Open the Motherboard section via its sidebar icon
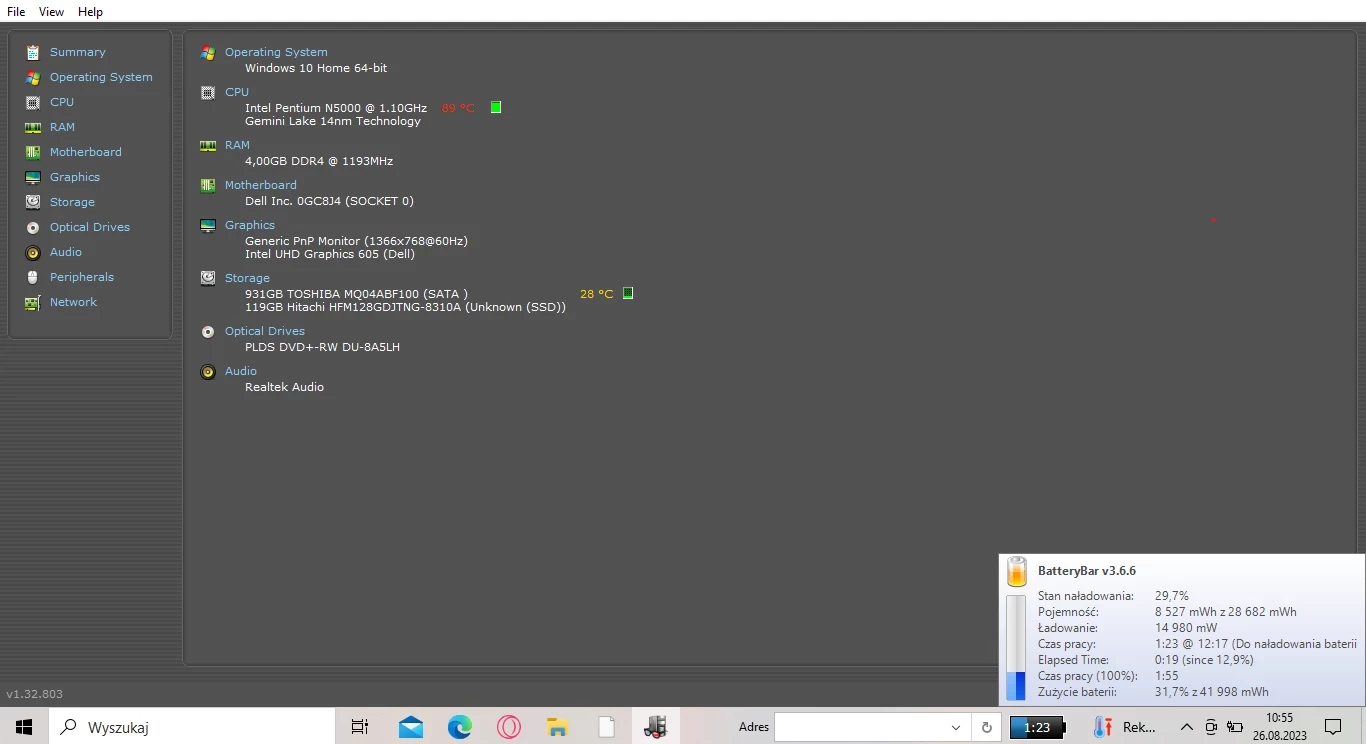1366x744 pixels. pos(33,152)
